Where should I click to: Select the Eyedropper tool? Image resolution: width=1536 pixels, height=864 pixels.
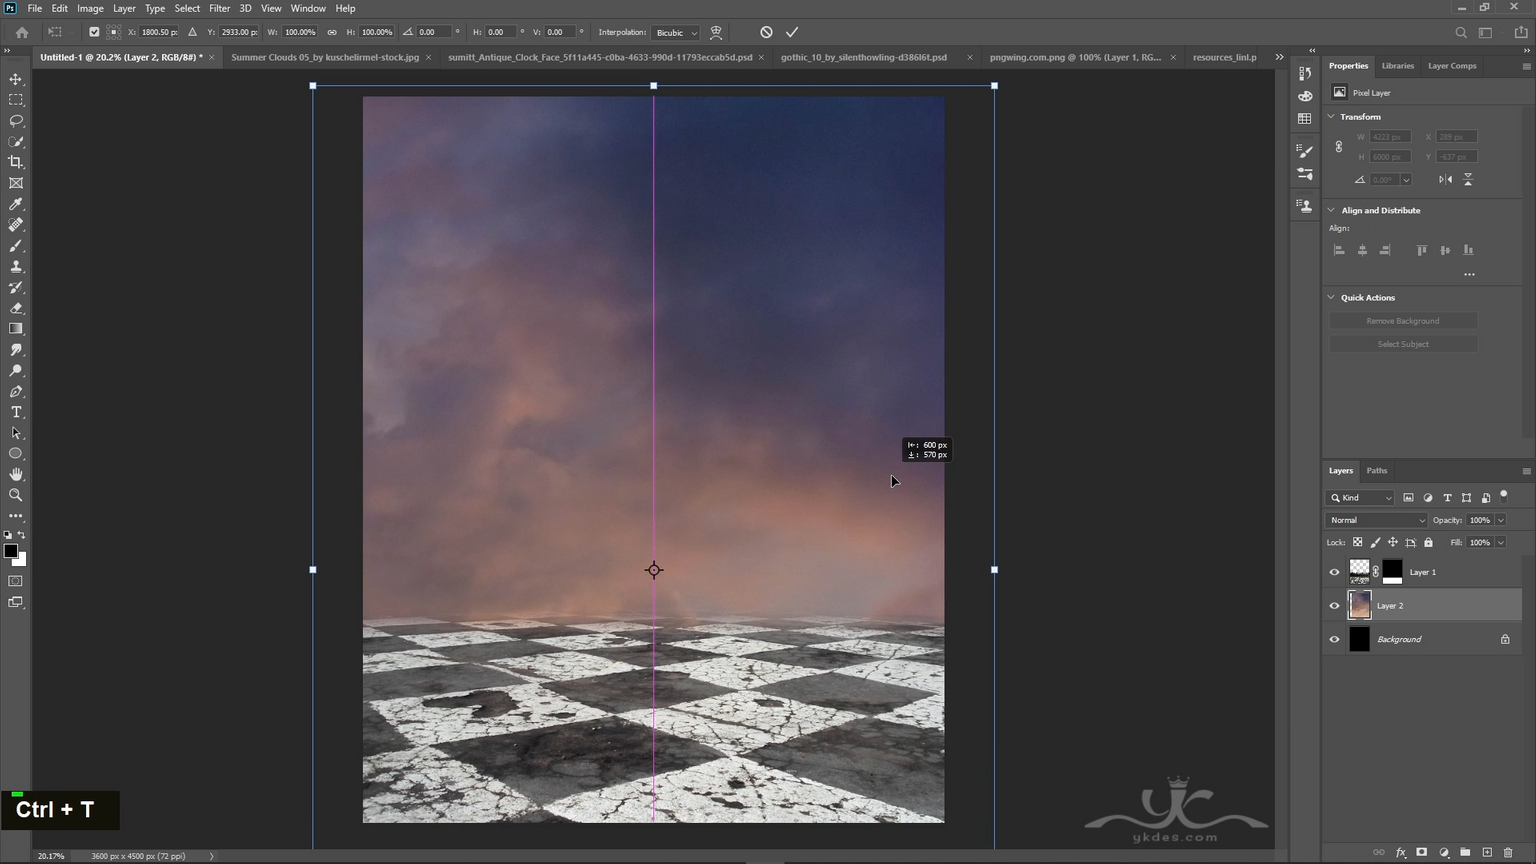(16, 204)
